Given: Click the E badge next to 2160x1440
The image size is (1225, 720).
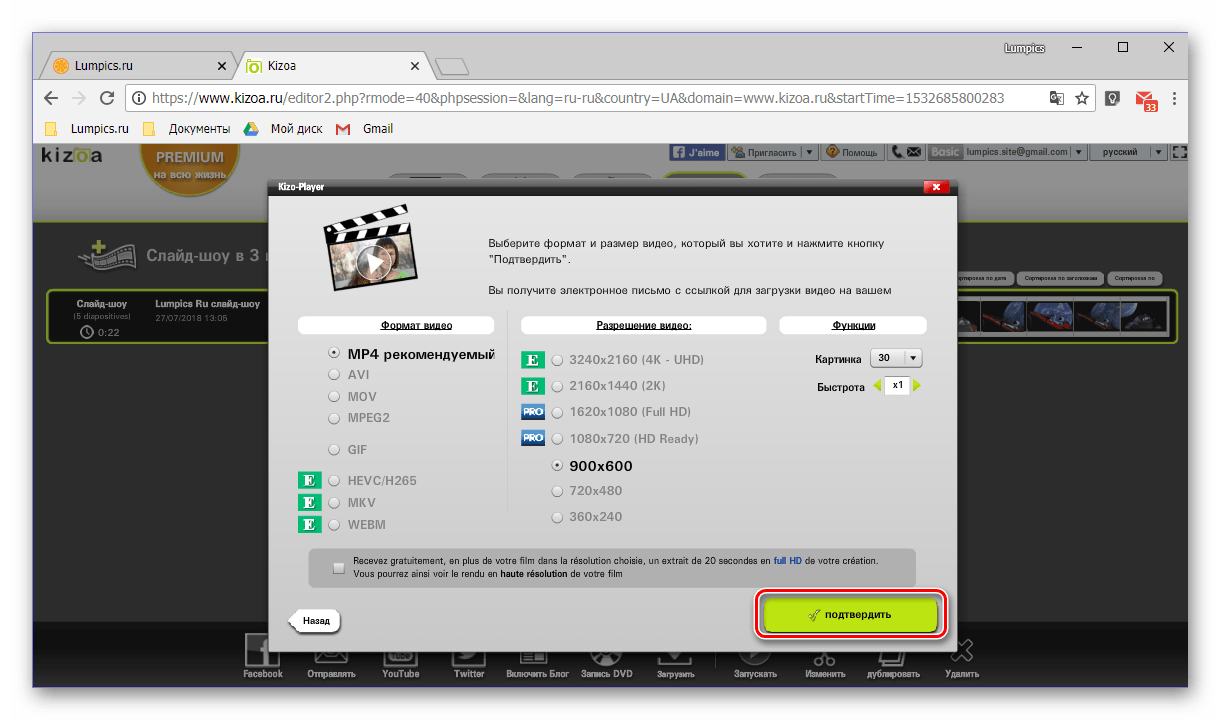Looking at the screenshot, I should point(533,386).
